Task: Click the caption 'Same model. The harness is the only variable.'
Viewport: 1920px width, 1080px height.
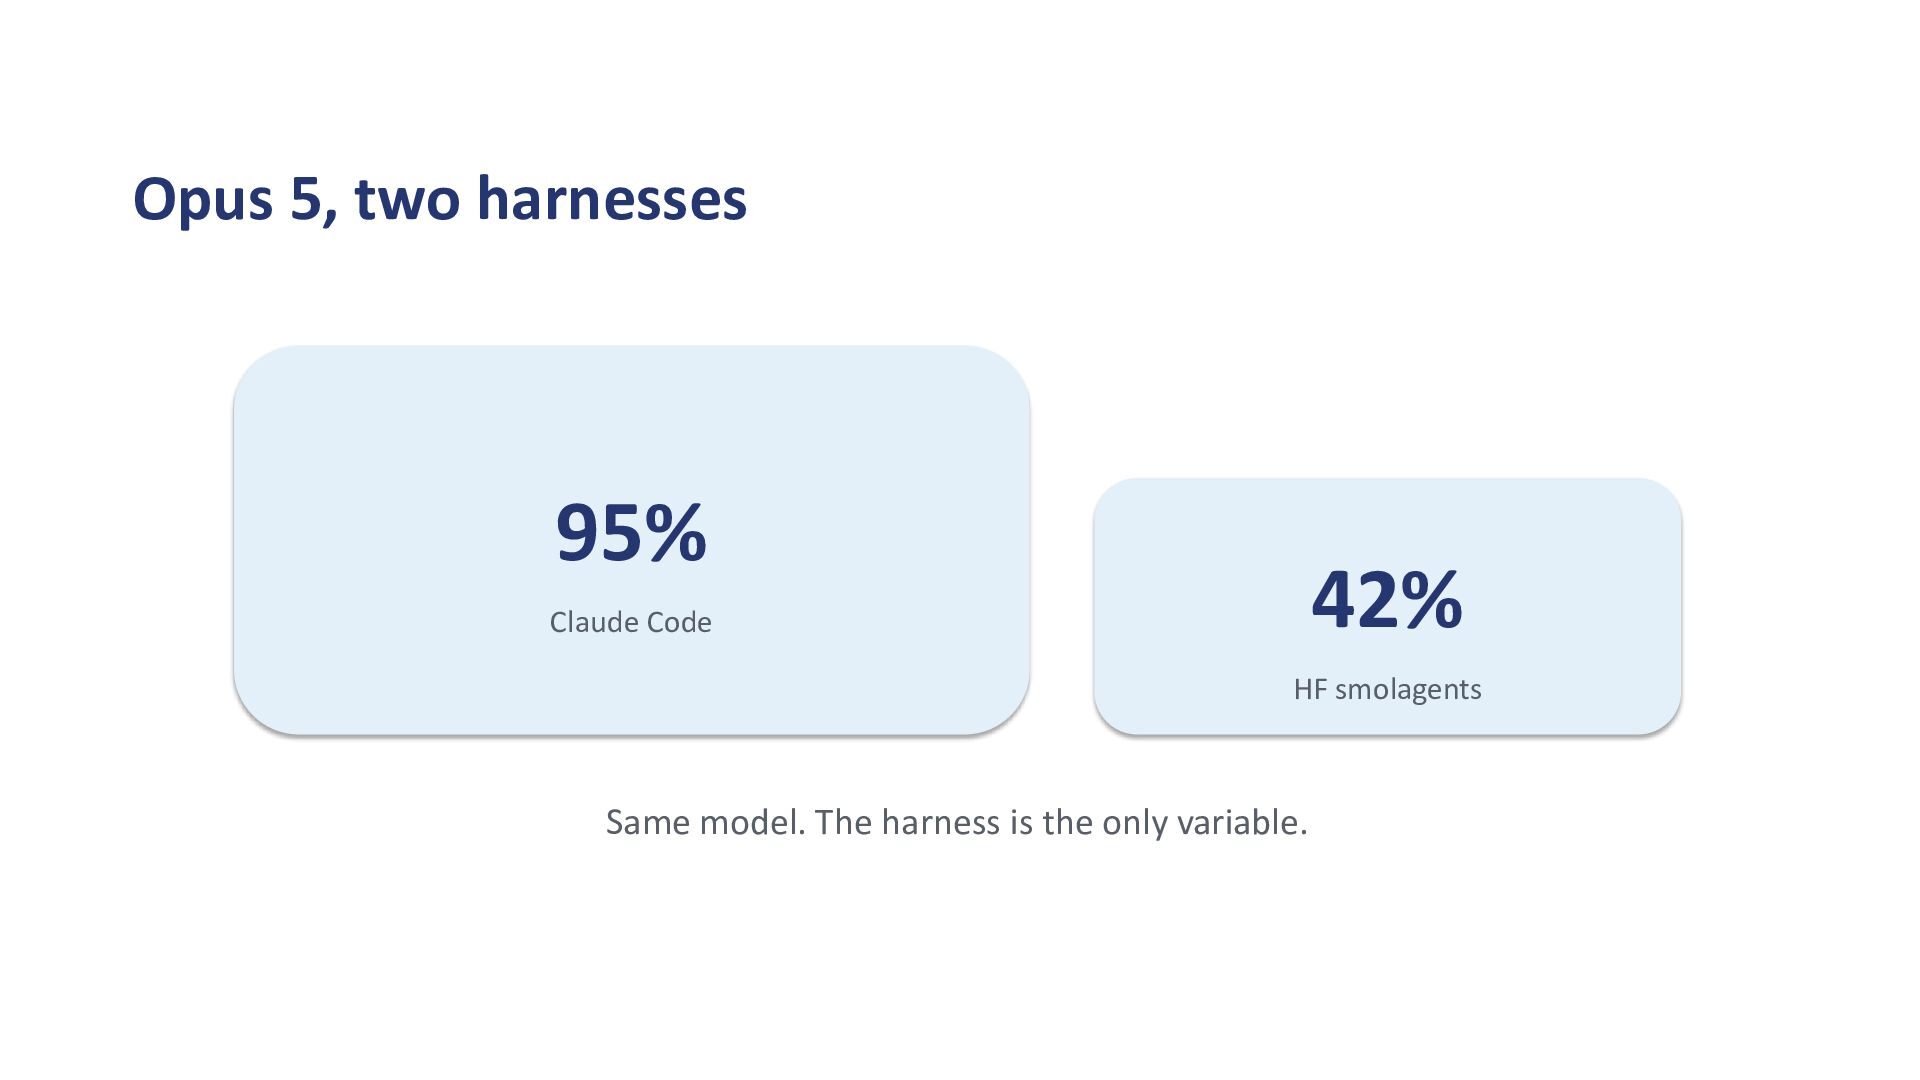Action: [x=956, y=822]
